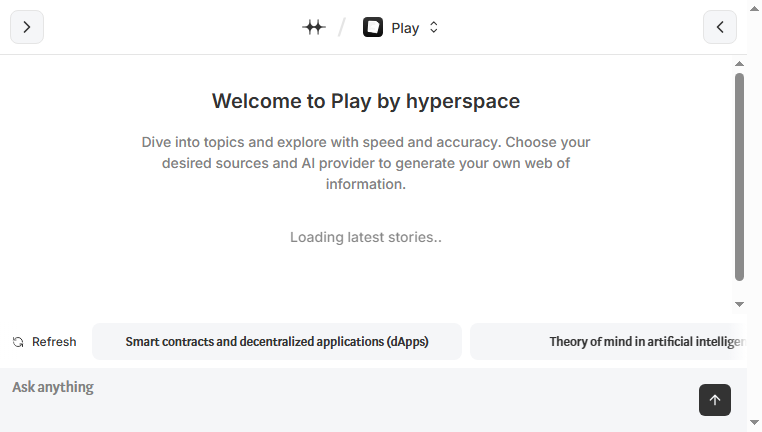
Task: Click the outer page scrollbar up arrow
Action: tap(755, 8)
